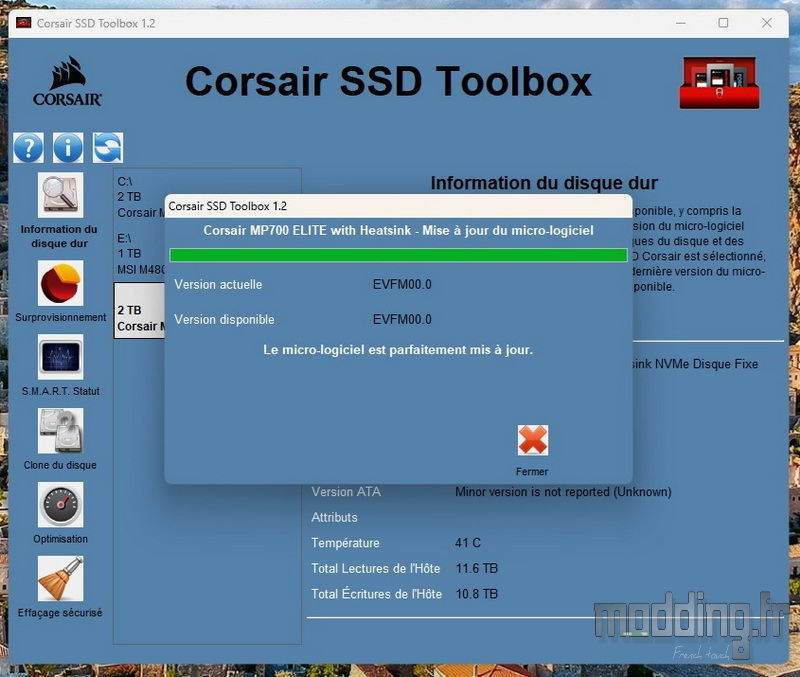Screen dimensions: 800x677
Task: Click the Corsair SSD Toolbox banner title
Action: click(388, 82)
